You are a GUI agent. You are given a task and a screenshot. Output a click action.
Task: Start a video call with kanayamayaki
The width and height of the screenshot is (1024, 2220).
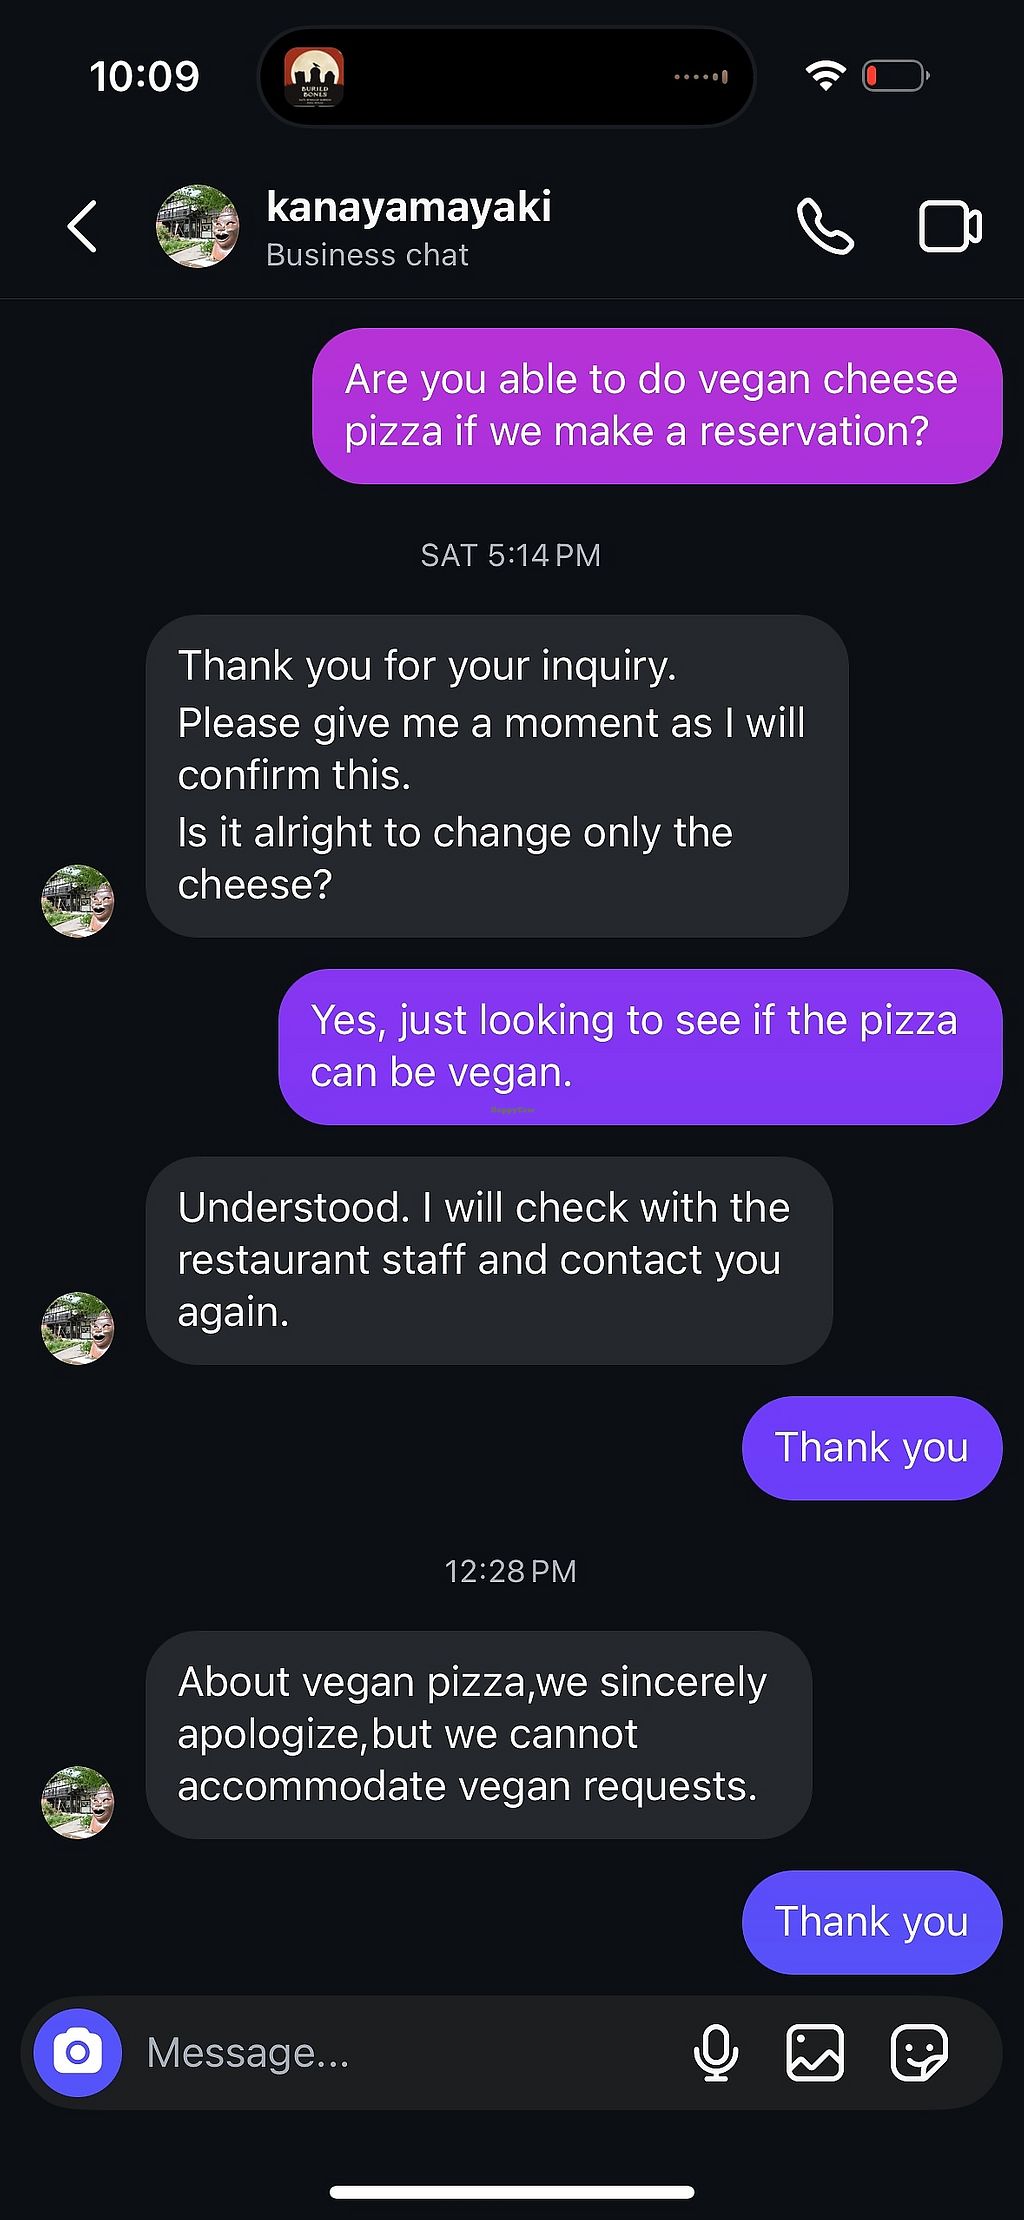pos(949,226)
